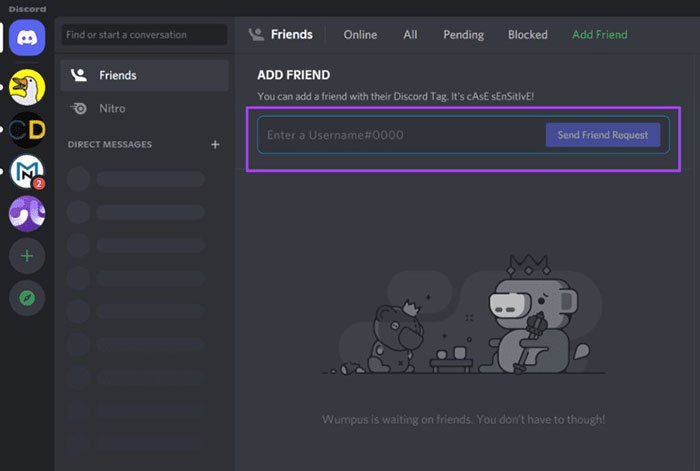Click the Add a Server plus button
The image size is (700, 471).
pos(27,256)
